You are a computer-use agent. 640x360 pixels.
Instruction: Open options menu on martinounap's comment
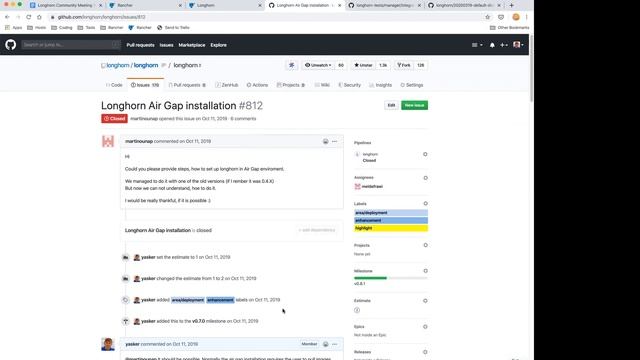coord(335,141)
